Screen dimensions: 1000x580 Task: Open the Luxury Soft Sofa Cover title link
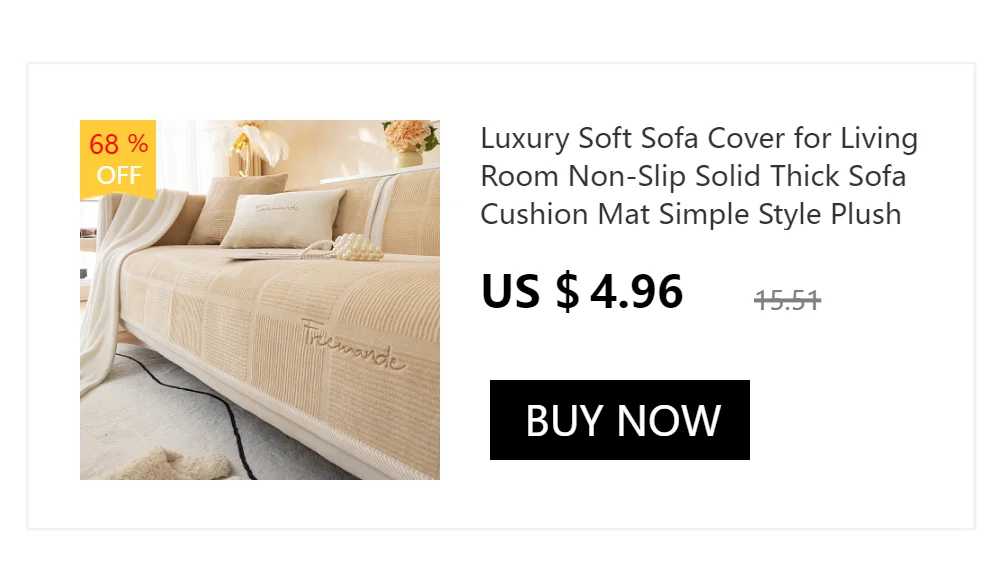[699, 176]
